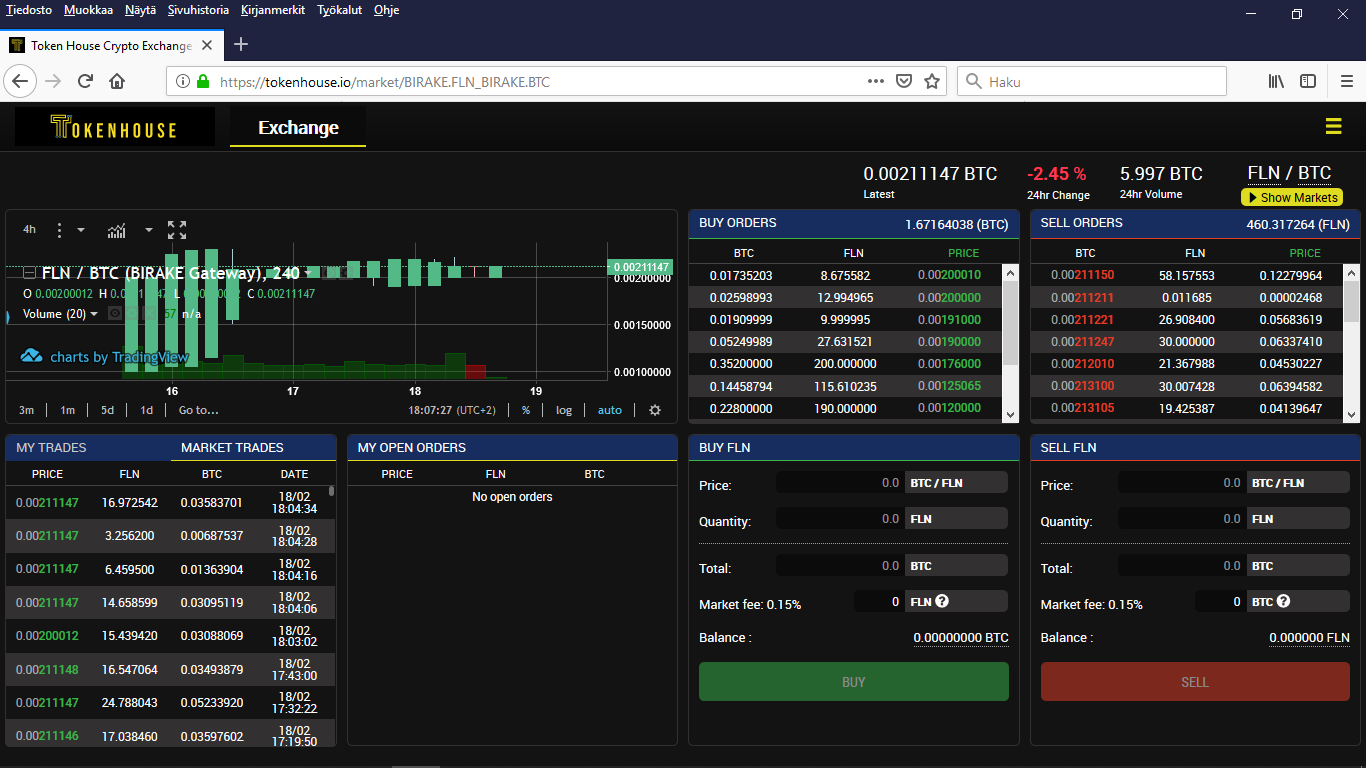Viewport: 1366px width, 768px height.
Task: Open the timezone (UTC+2) selector
Action: tap(452, 410)
